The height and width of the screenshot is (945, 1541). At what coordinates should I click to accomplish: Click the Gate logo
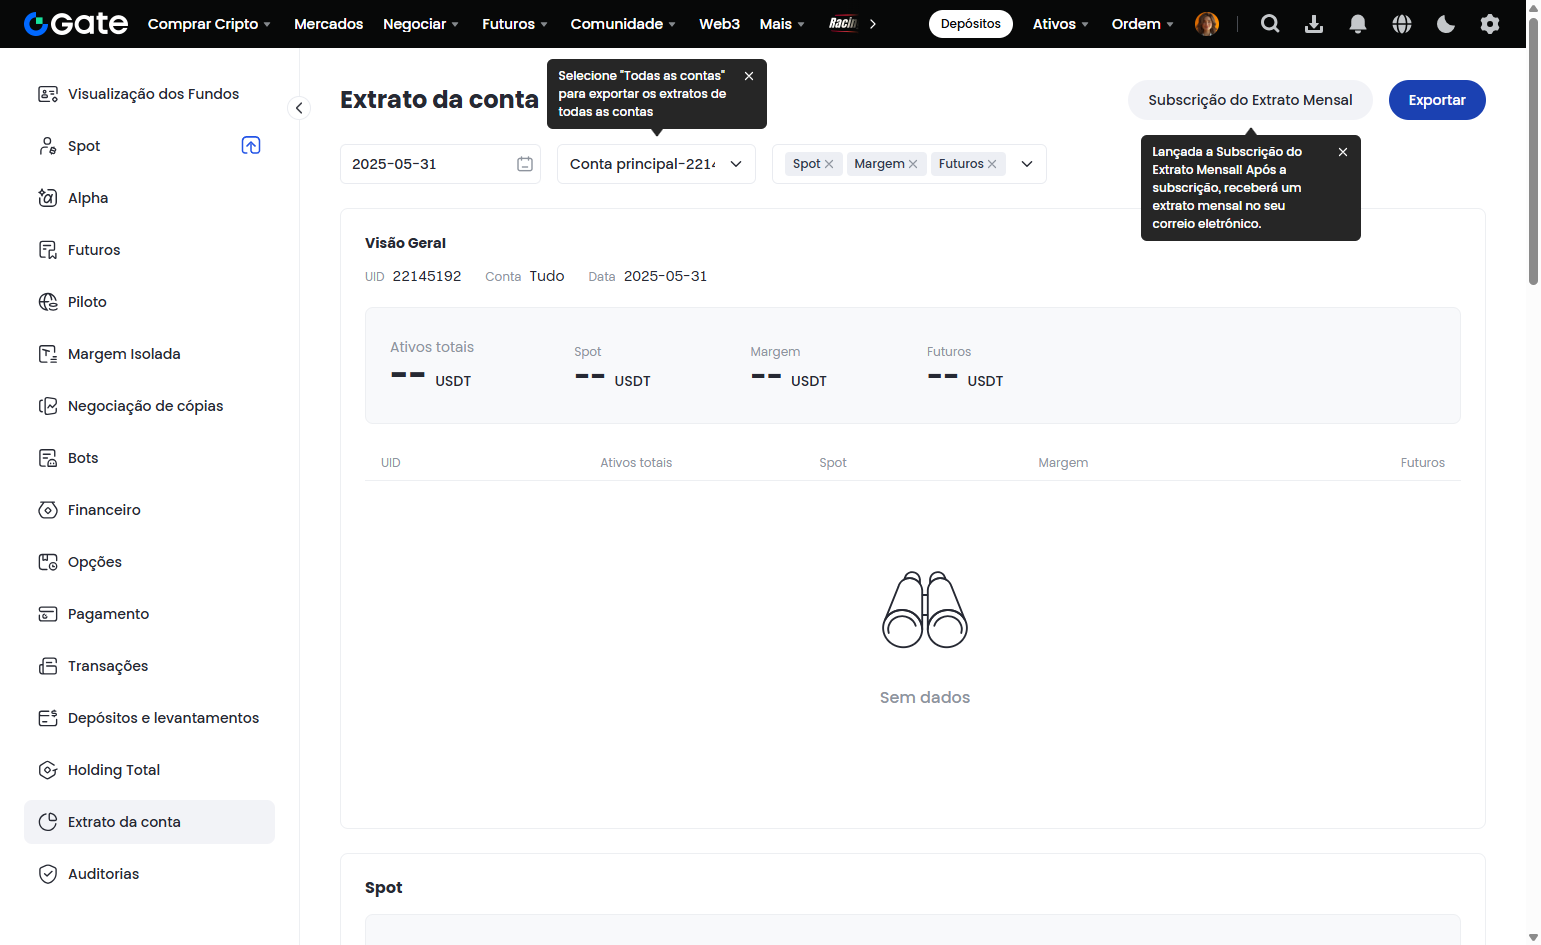point(76,24)
